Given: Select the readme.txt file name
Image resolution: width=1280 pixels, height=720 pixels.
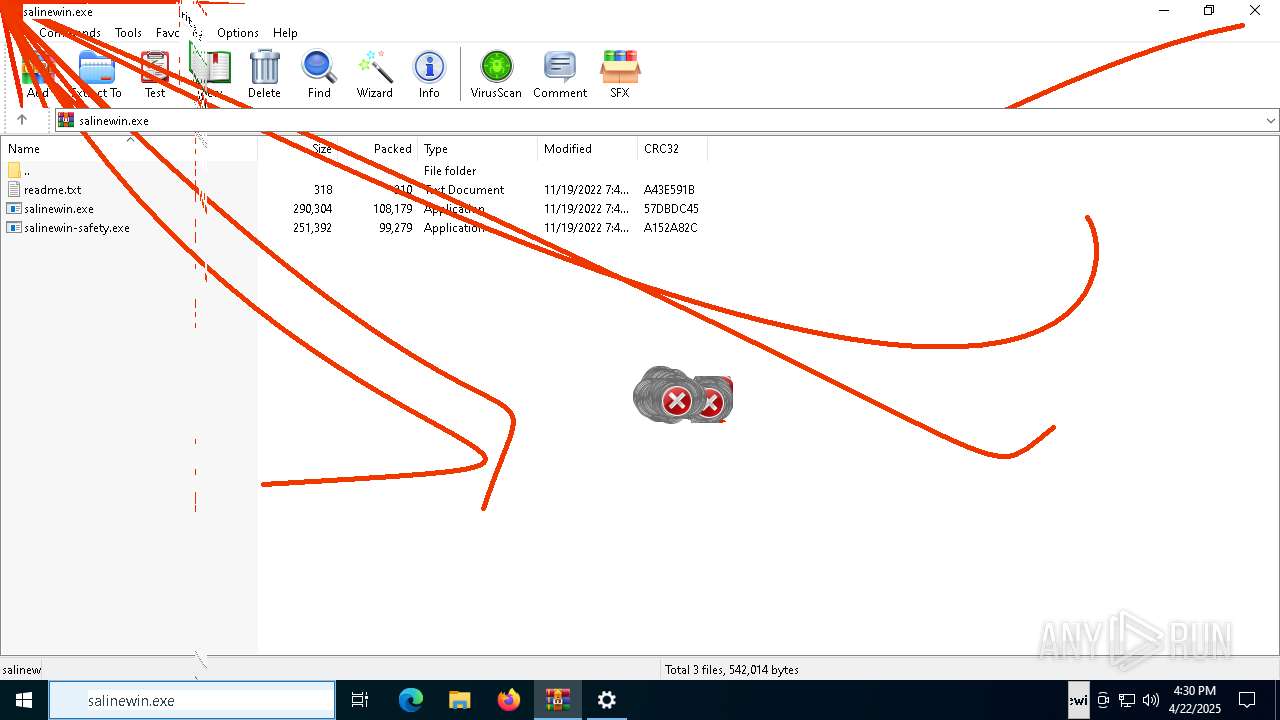Looking at the screenshot, I should pos(53,190).
